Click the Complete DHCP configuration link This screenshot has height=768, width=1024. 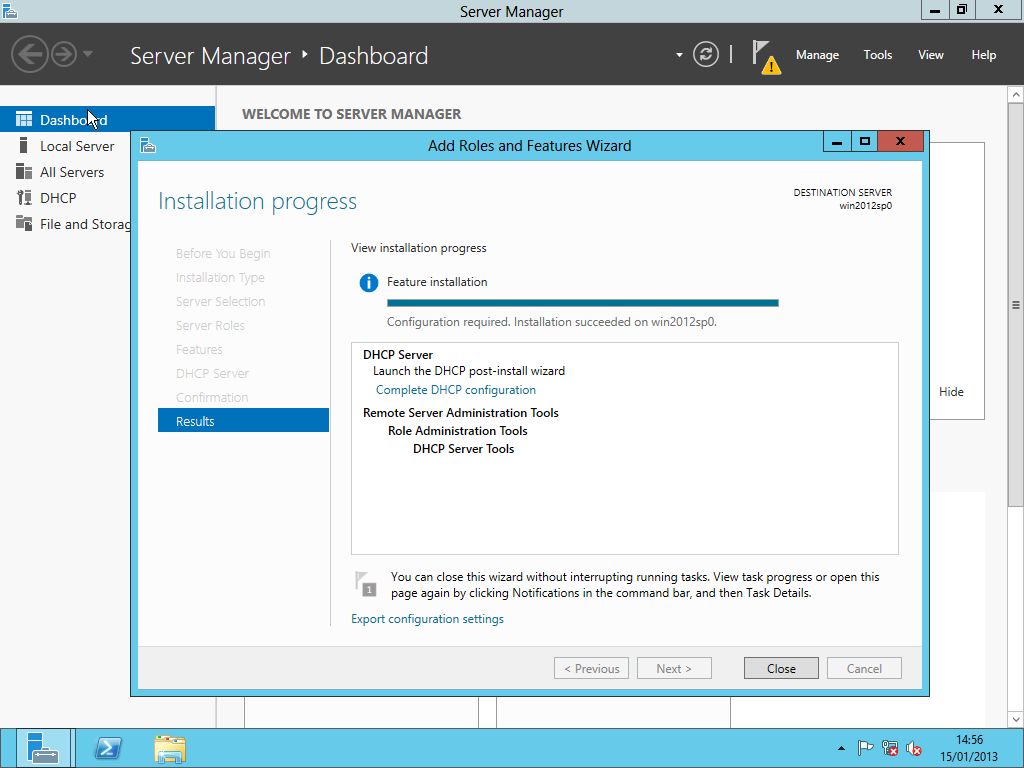[x=456, y=390]
